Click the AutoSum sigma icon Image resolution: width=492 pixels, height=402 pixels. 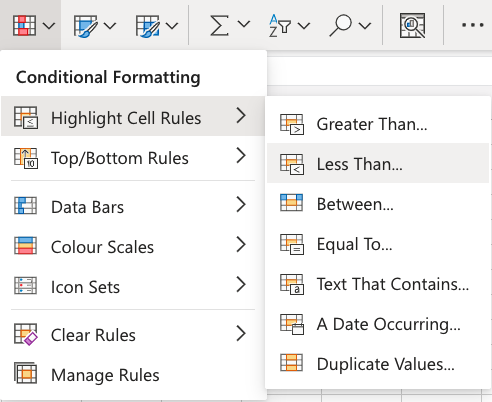coord(219,25)
